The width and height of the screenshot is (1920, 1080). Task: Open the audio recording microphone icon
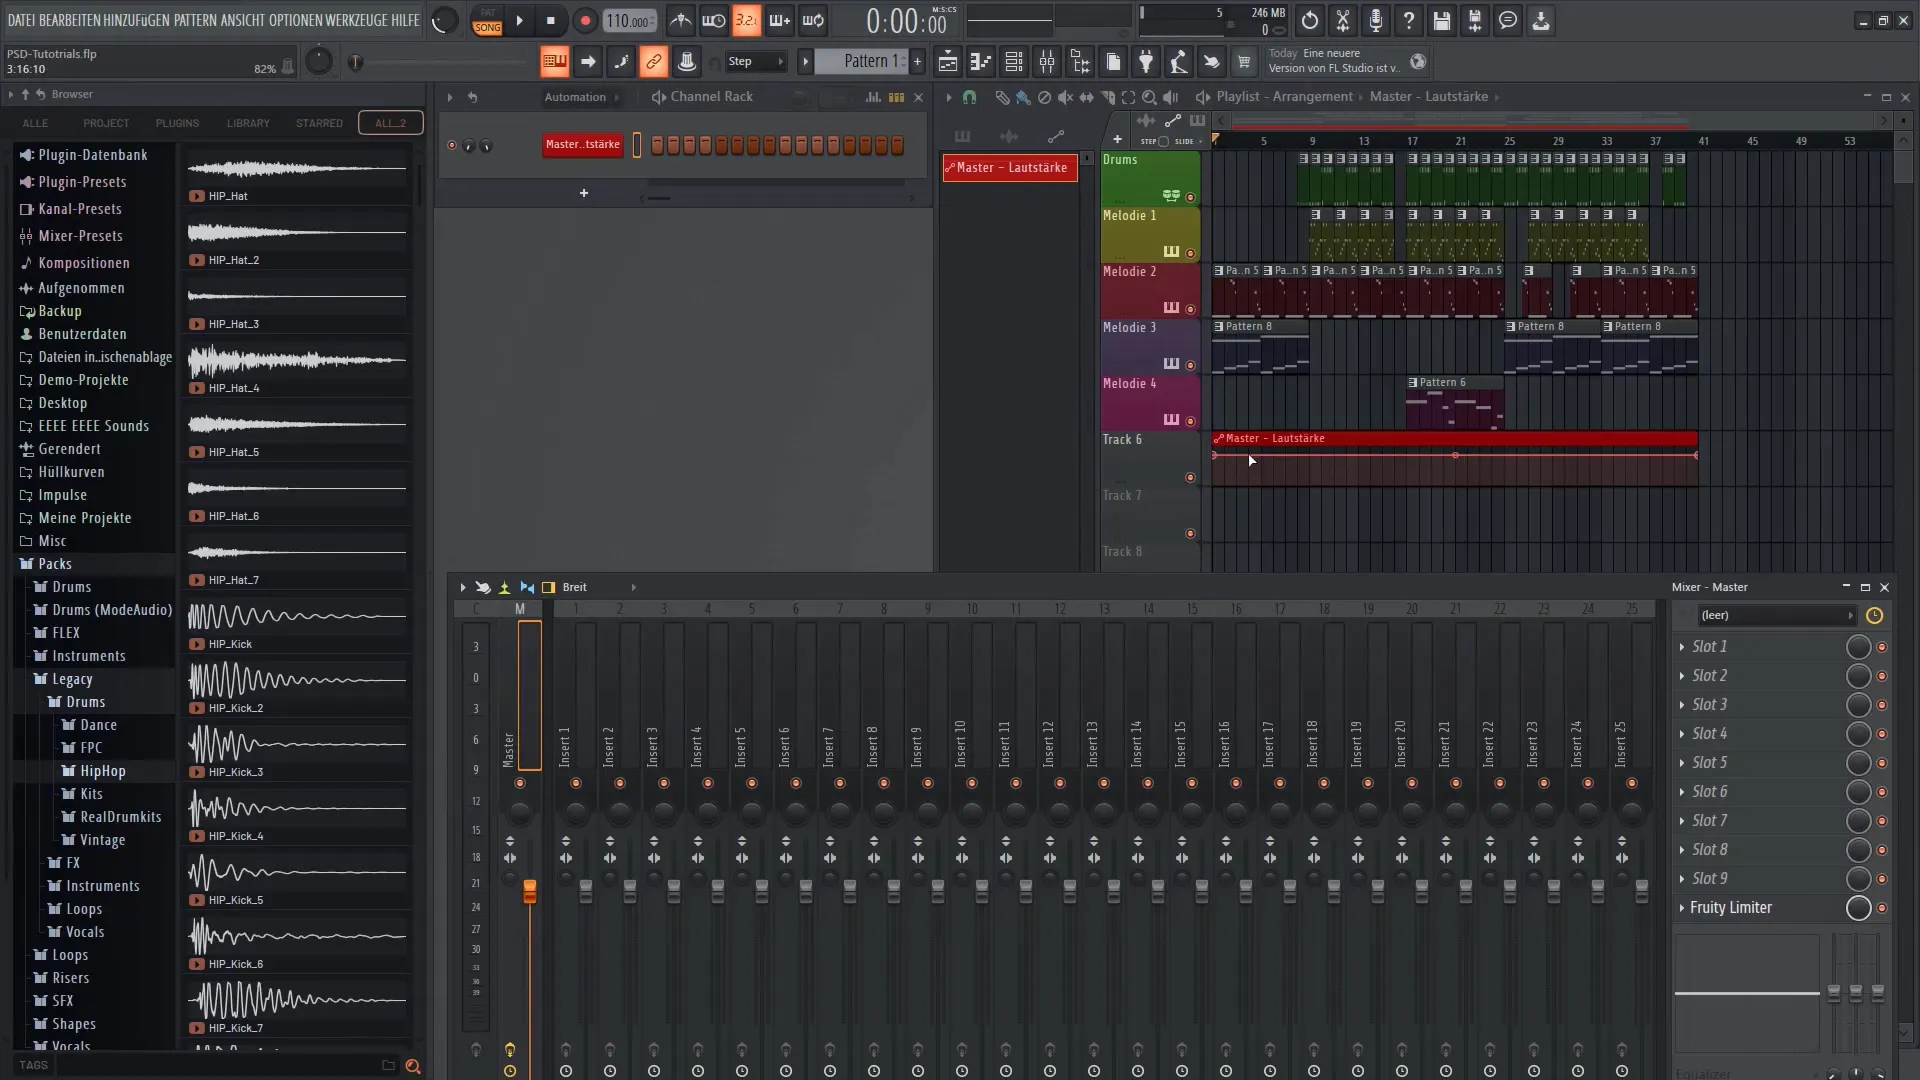[x=1376, y=20]
